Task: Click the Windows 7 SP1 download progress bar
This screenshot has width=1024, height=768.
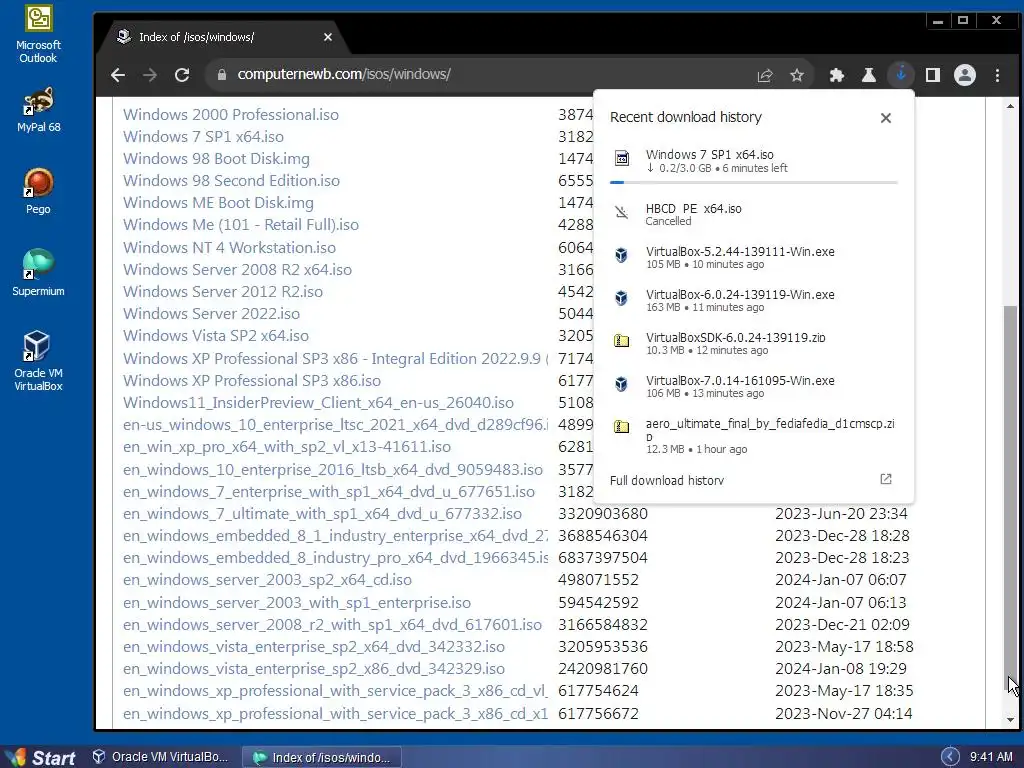Action: click(x=754, y=183)
